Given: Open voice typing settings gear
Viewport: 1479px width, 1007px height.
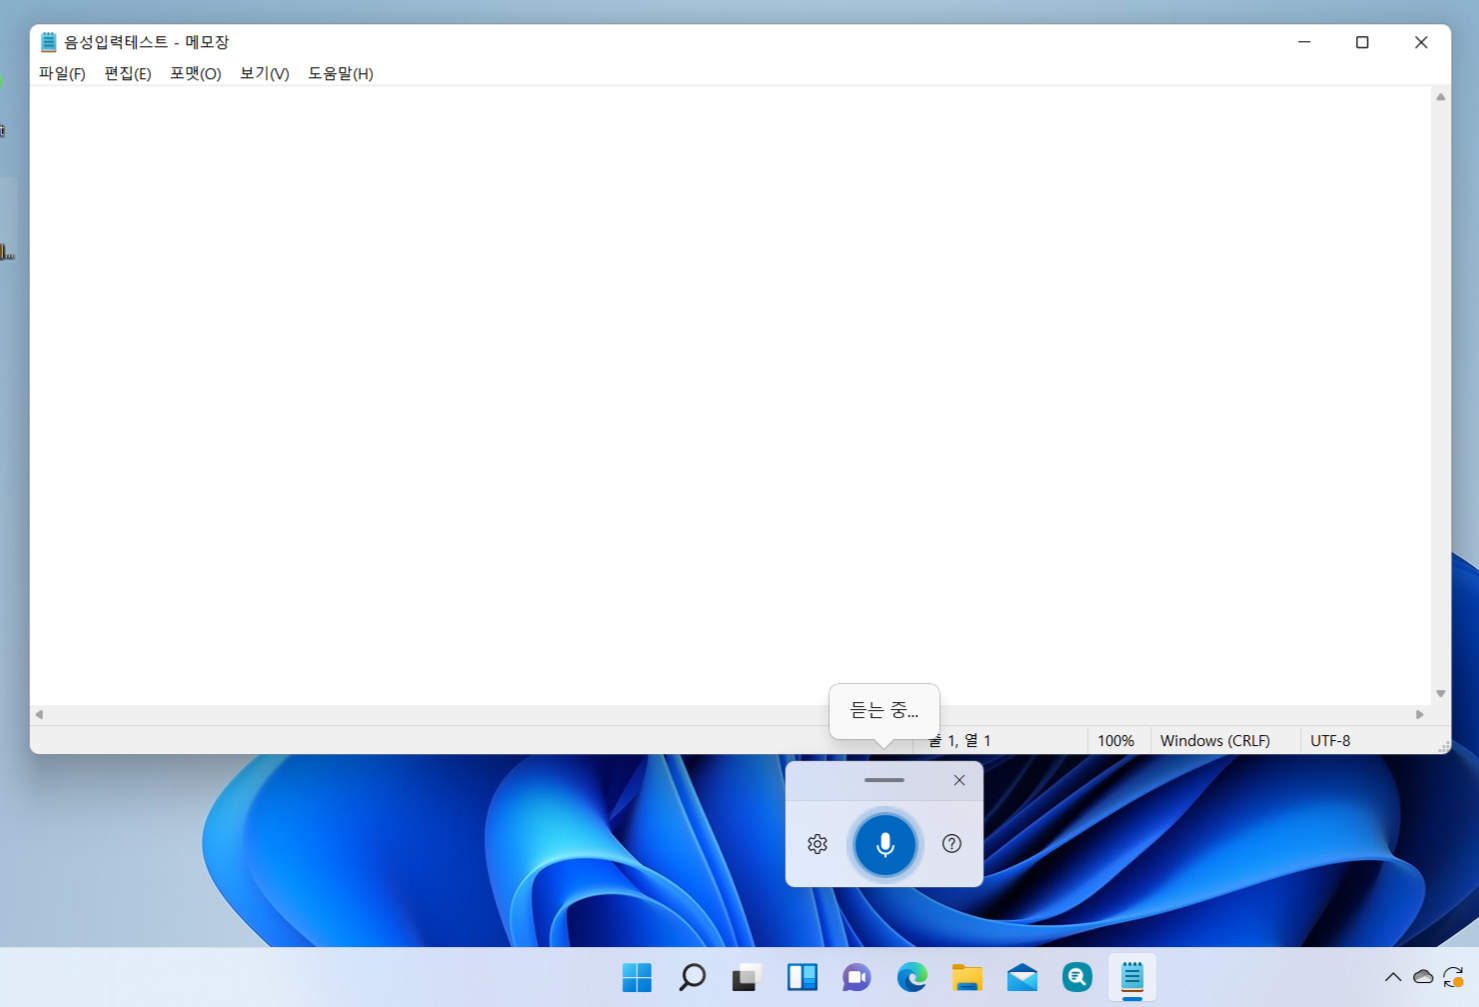Looking at the screenshot, I should 817,844.
